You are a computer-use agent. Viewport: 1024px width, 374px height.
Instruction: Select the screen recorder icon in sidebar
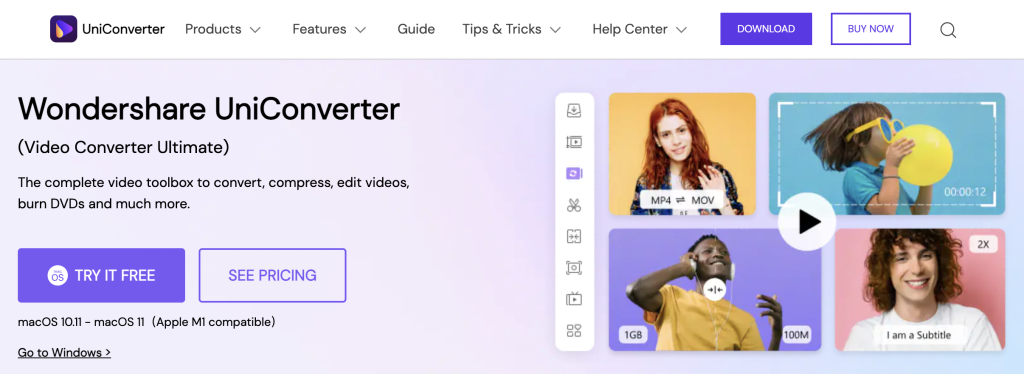574,268
